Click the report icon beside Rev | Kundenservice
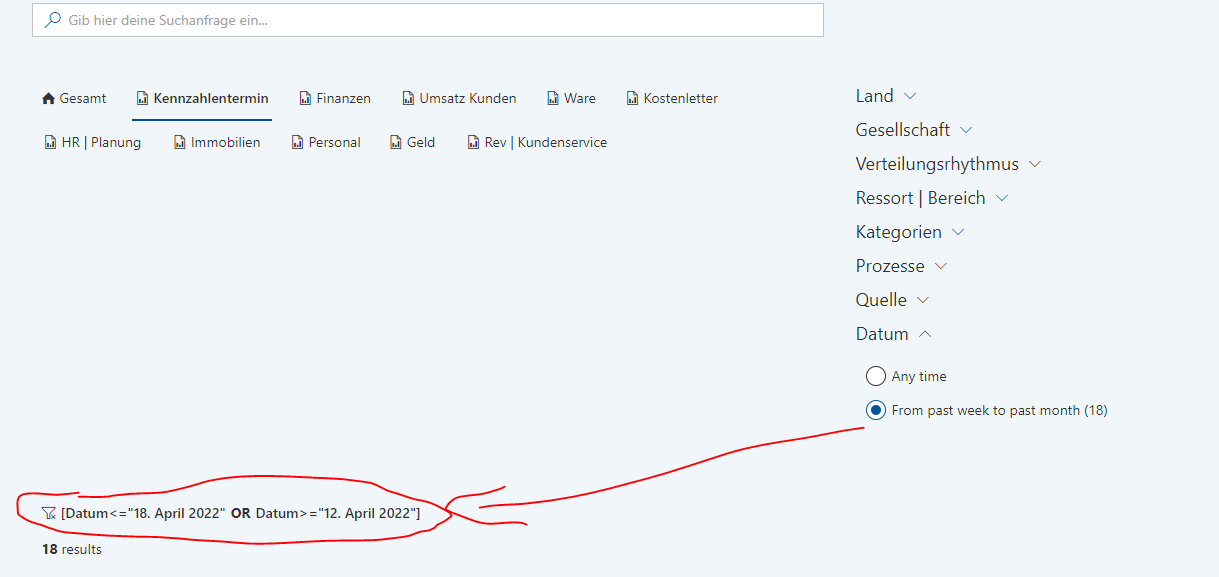This screenshot has height=577, width=1219. pos(474,142)
